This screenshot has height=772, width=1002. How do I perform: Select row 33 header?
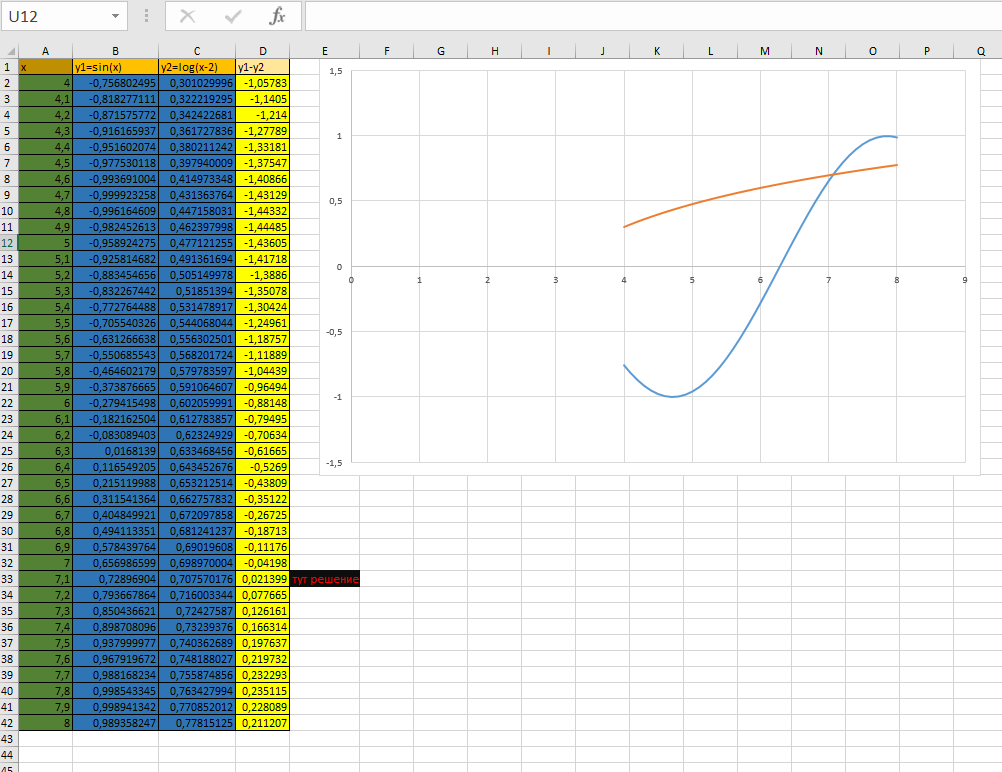[x=9, y=579]
